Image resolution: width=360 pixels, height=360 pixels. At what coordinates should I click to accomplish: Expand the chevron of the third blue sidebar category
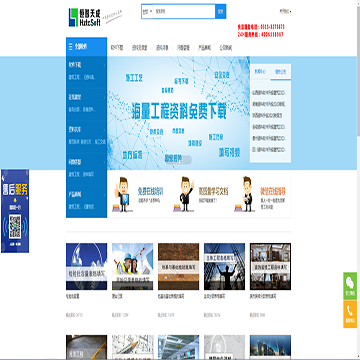coord(104,130)
